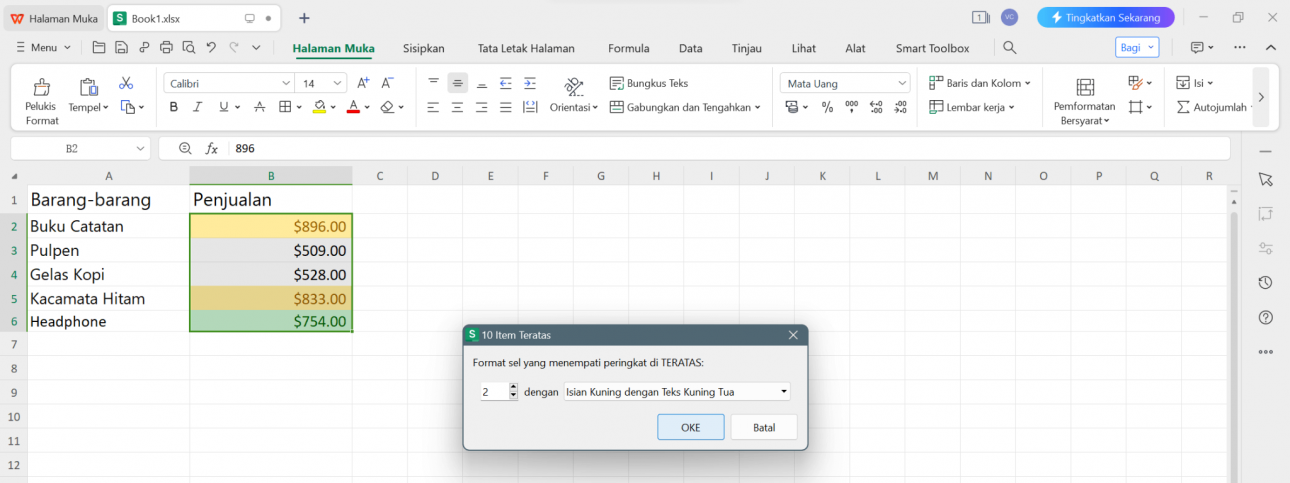Expand Gabungkan dan Tengahkan dropdown
The image size is (1290, 483).
point(685,107)
